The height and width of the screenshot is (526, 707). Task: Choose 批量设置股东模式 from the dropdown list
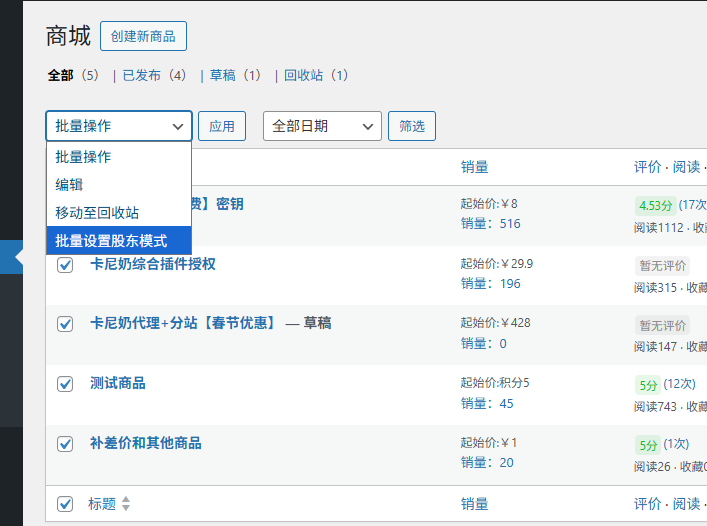[x=111, y=241]
